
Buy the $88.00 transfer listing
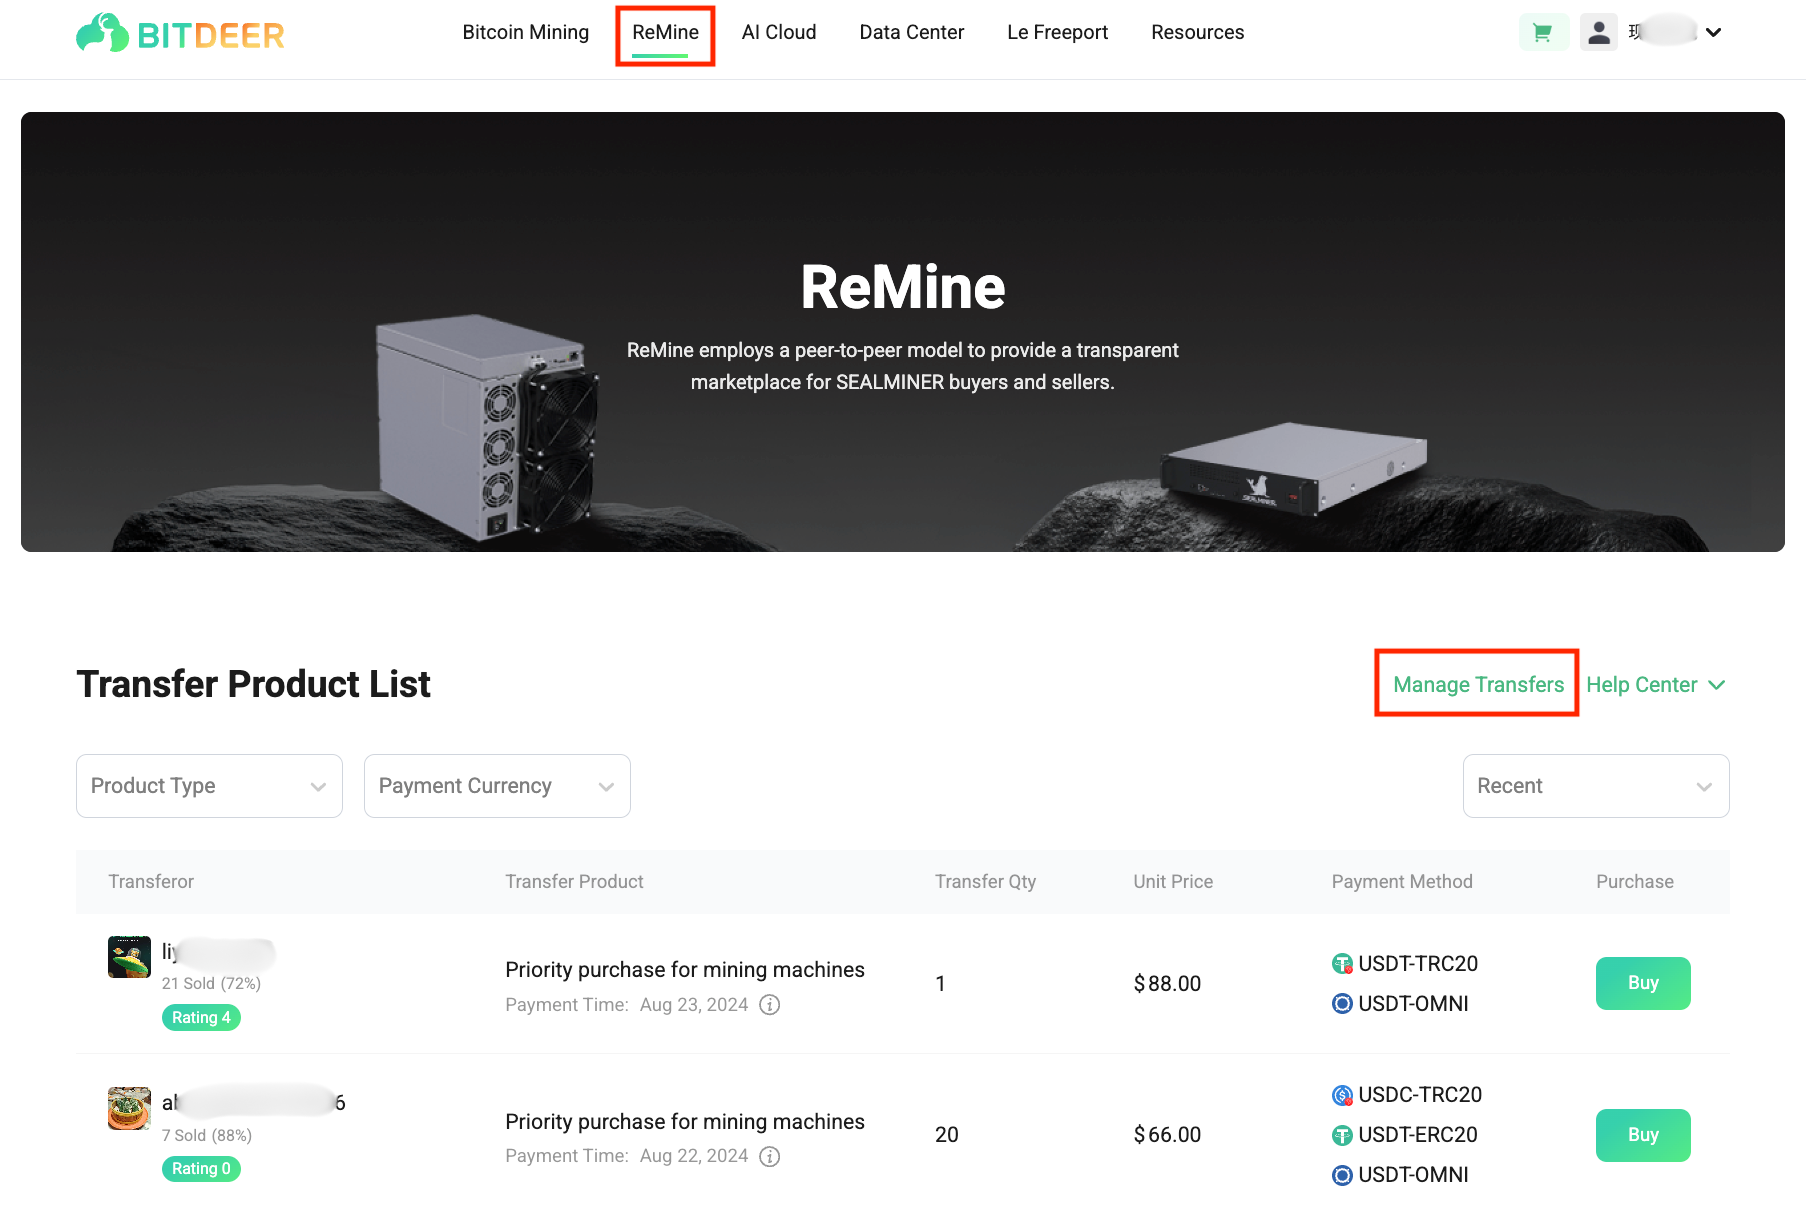coord(1643,983)
